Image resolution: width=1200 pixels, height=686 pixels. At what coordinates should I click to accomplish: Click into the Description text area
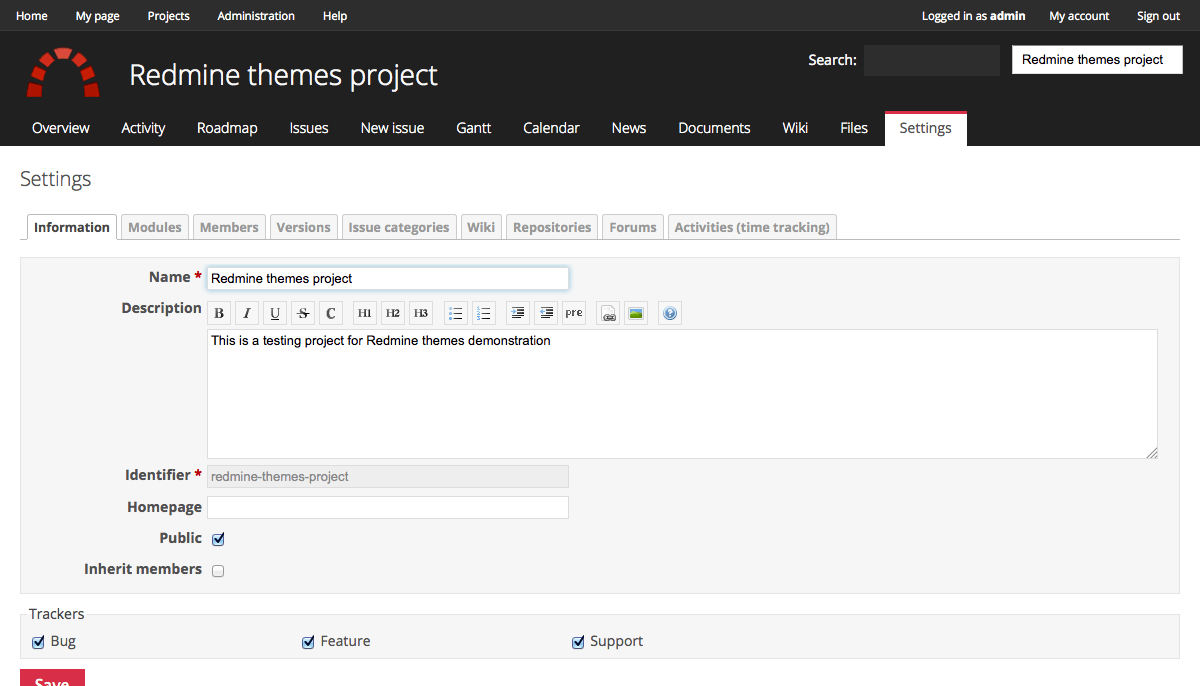[682, 394]
